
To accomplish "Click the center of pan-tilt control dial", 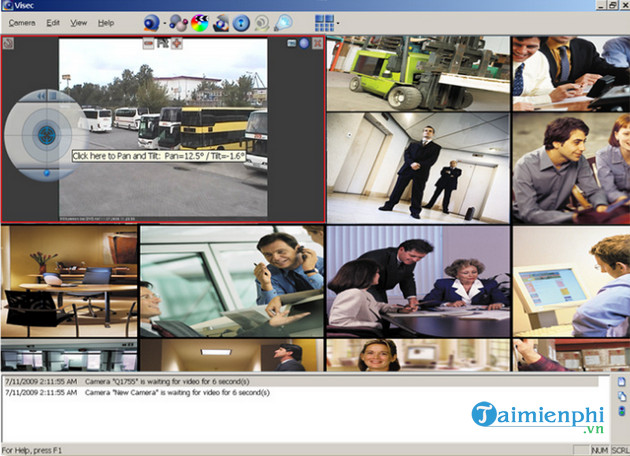I will click(x=45, y=131).
